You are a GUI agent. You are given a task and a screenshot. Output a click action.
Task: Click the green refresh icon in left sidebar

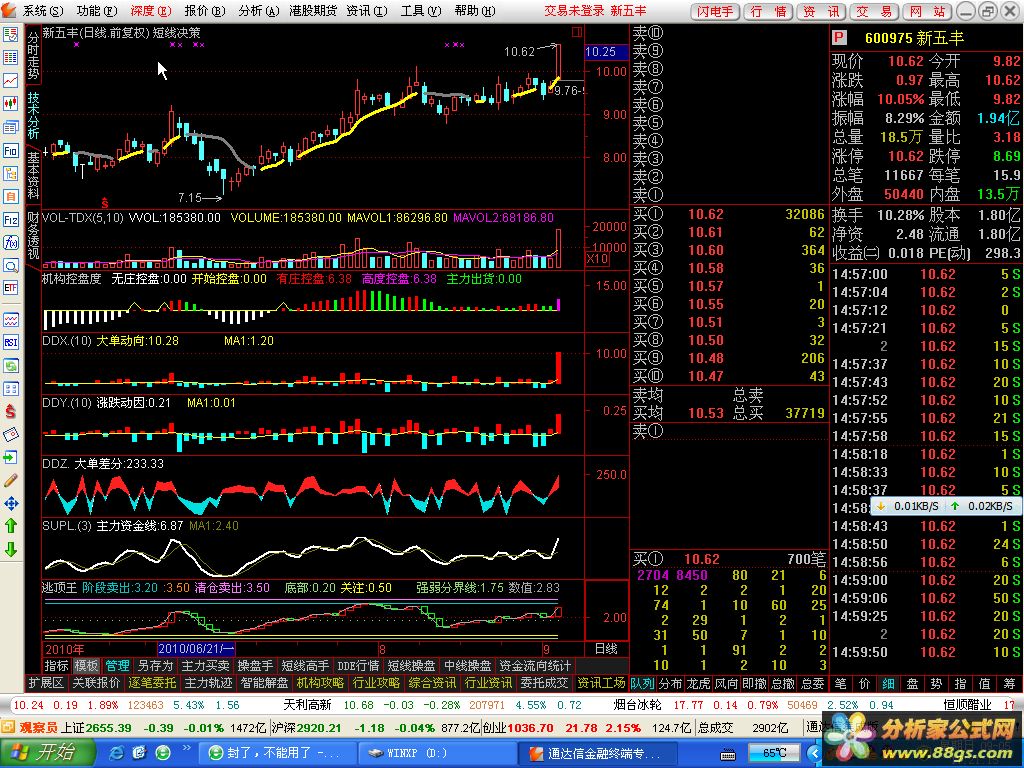click(10, 366)
